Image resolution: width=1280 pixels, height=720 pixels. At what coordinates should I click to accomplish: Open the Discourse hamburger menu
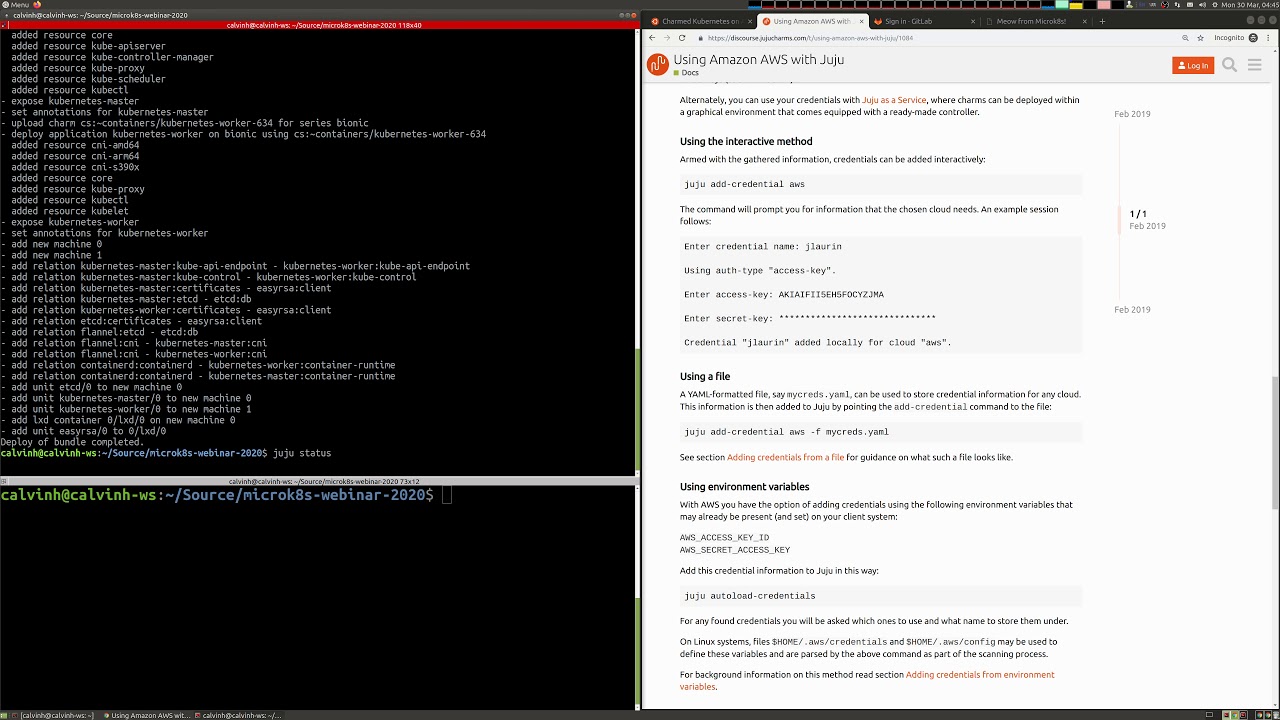[x=1255, y=65]
